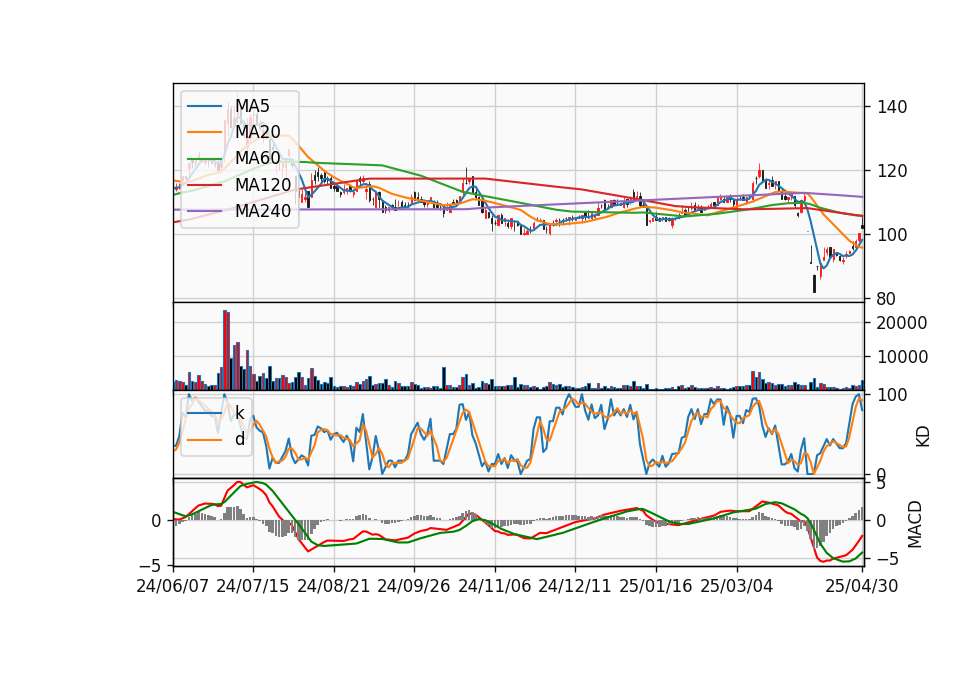The width and height of the screenshot is (960, 690).
Task: Click the MACD left axis value -5
Action: point(150,565)
